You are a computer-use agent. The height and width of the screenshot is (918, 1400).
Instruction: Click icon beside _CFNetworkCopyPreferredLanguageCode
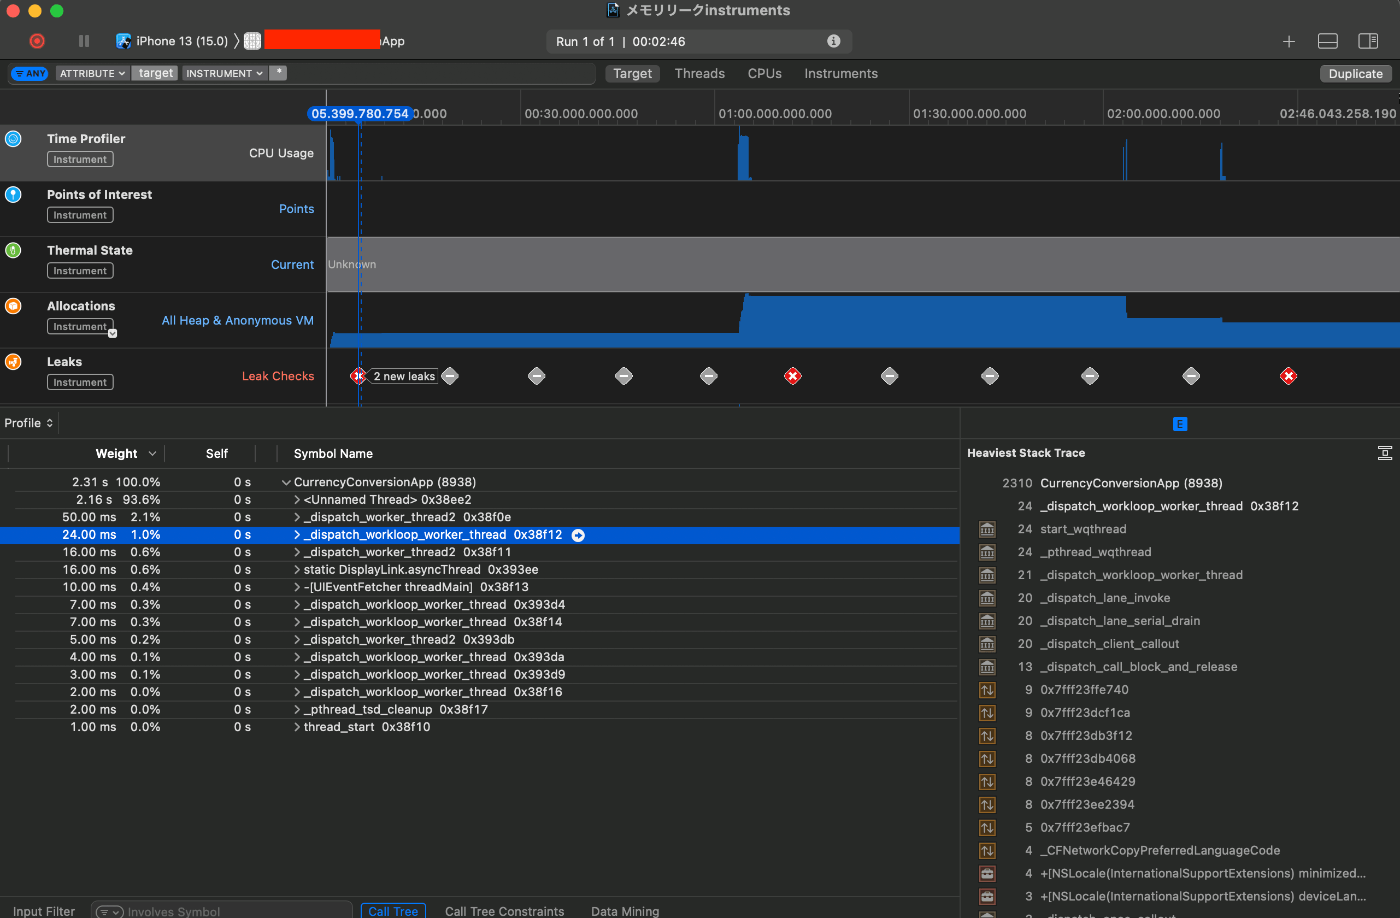987,851
